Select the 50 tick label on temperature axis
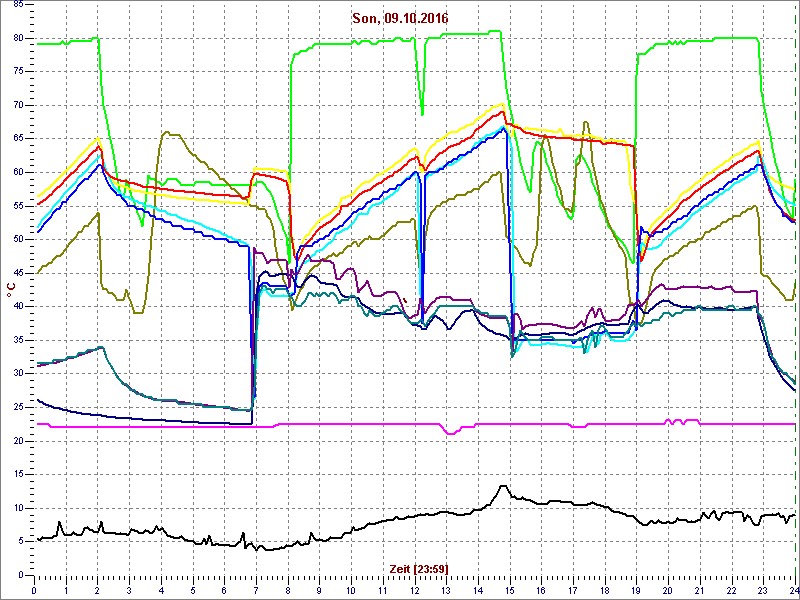 click(17, 240)
